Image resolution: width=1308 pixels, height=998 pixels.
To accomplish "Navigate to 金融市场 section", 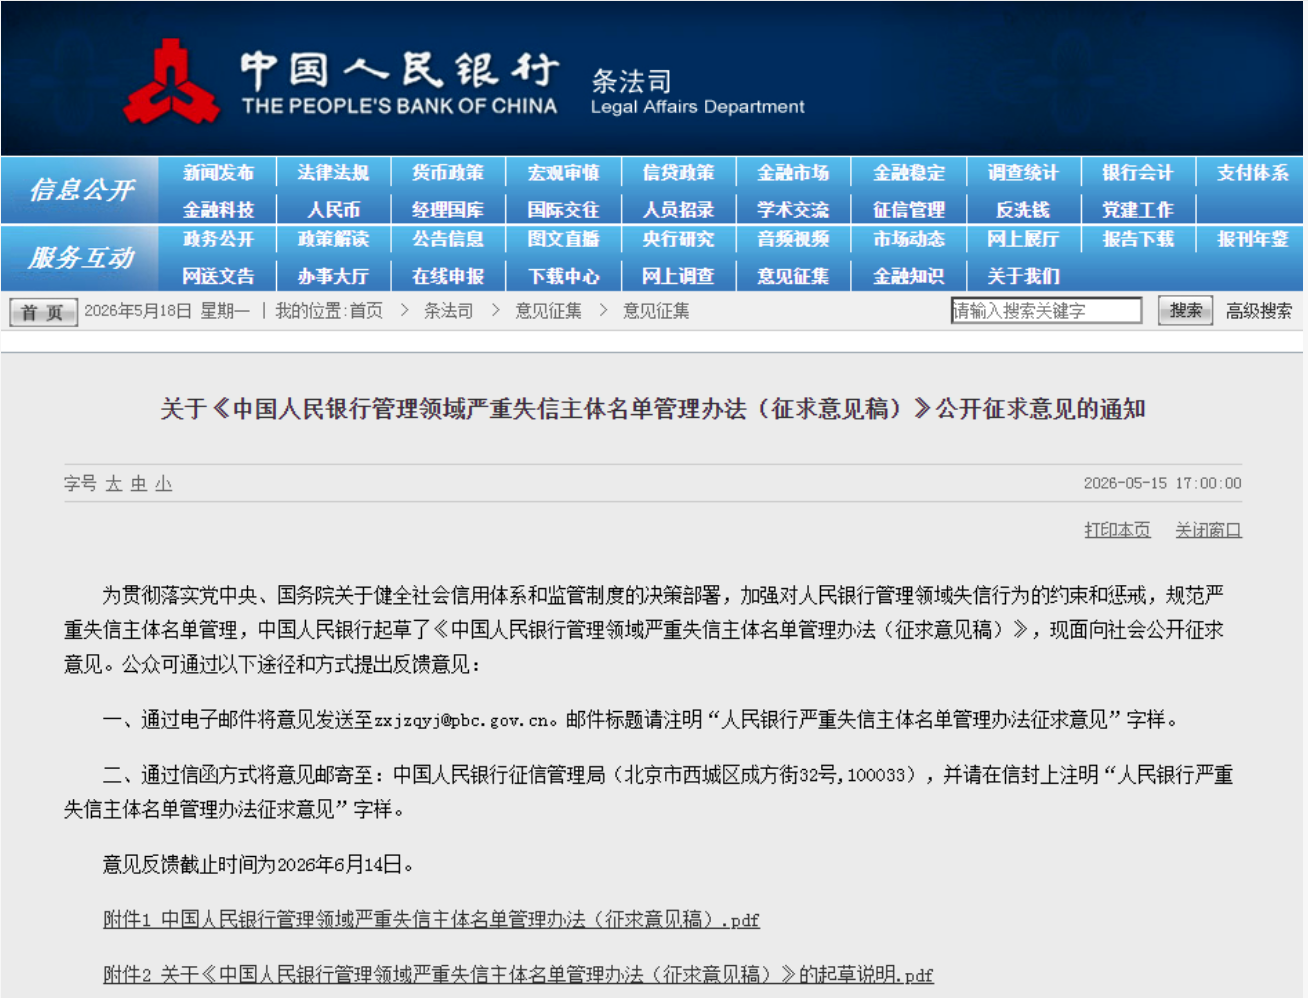I will click(793, 173).
